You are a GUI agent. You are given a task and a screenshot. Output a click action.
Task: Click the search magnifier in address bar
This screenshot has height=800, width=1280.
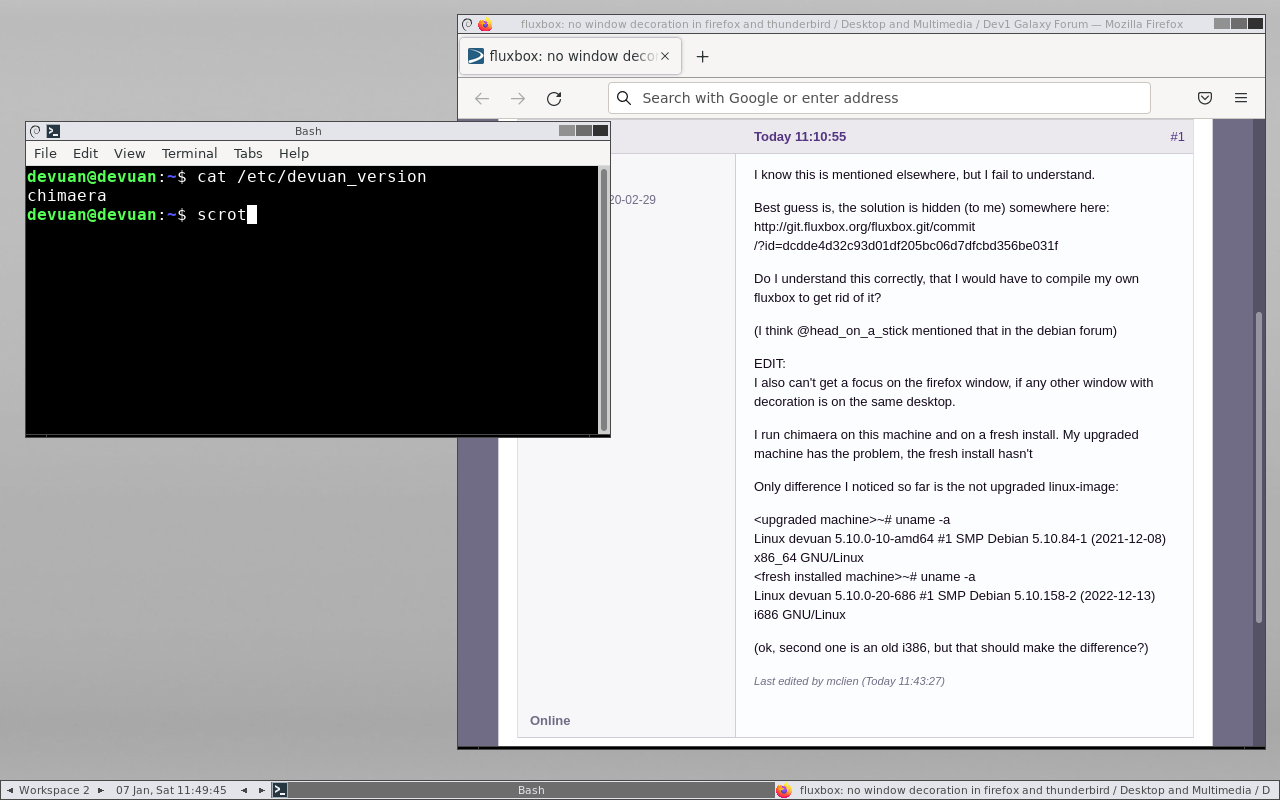(x=624, y=98)
